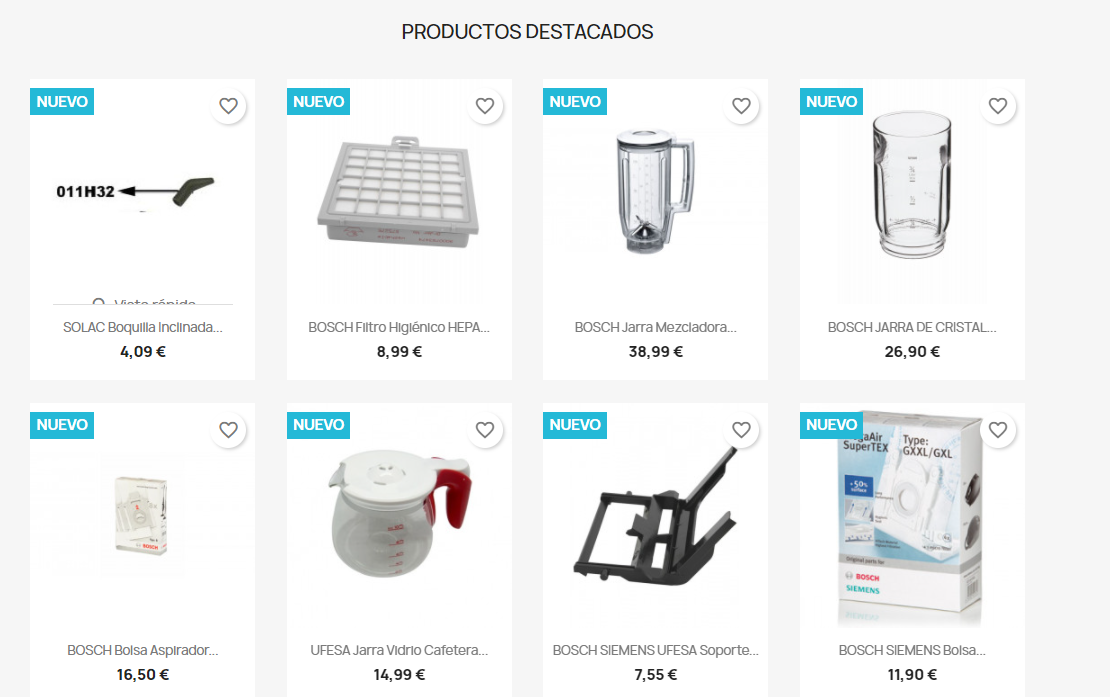Click the glass coffee carafe image
This screenshot has height=697, width=1110.
click(399, 514)
